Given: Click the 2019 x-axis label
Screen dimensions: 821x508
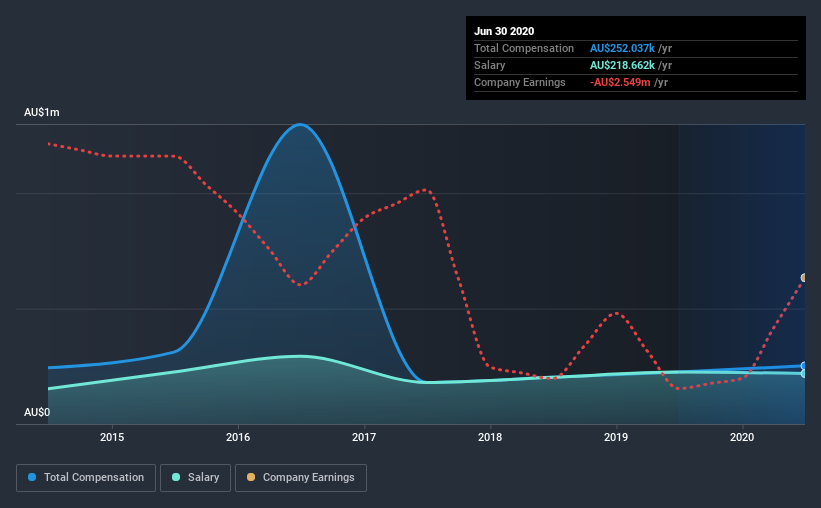Looking at the screenshot, I should pyautogui.click(x=616, y=437).
